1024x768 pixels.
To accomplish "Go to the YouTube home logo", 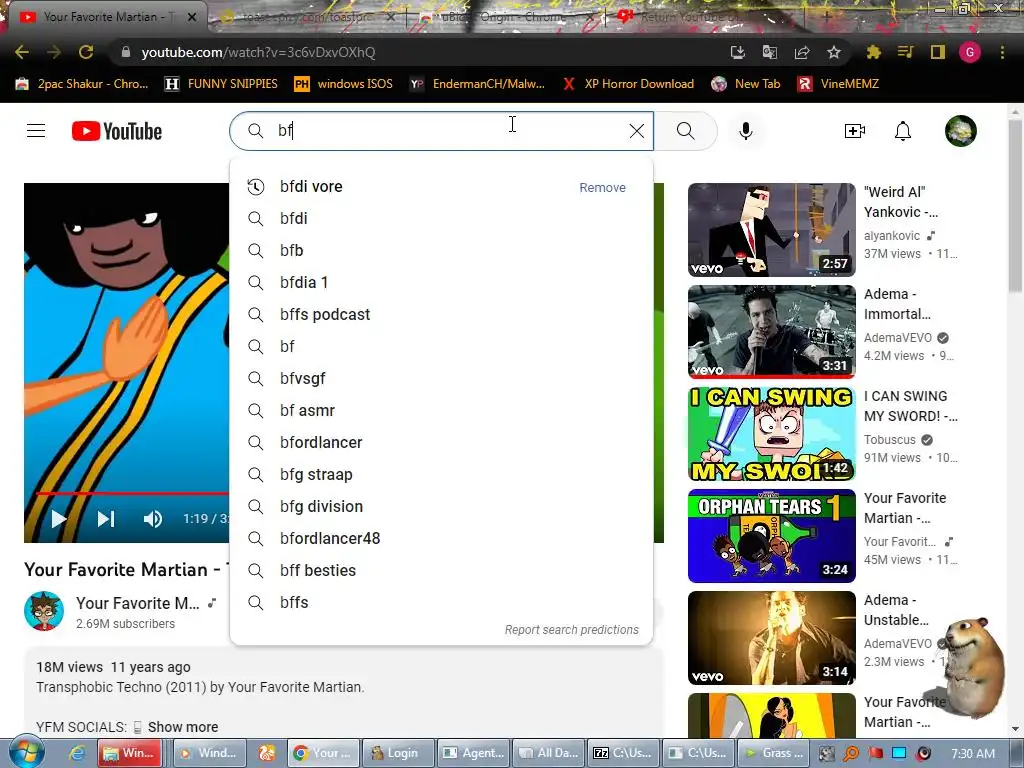I will [x=117, y=131].
